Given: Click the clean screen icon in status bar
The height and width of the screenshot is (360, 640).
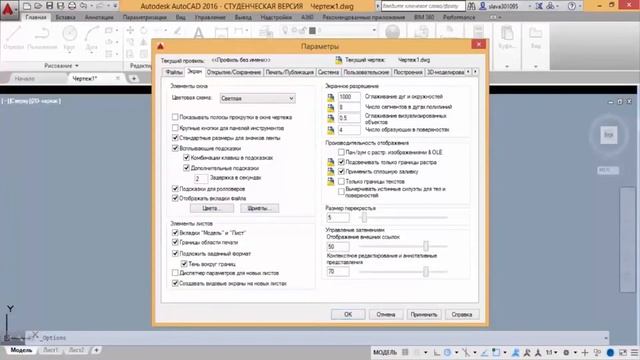Looking at the screenshot, I should pos(623,352).
